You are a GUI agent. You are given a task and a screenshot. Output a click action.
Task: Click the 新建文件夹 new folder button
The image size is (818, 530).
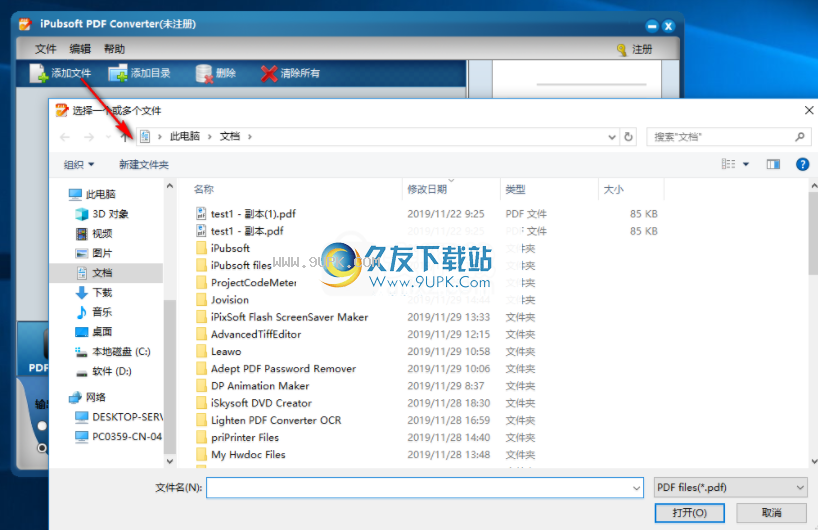pos(144,165)
